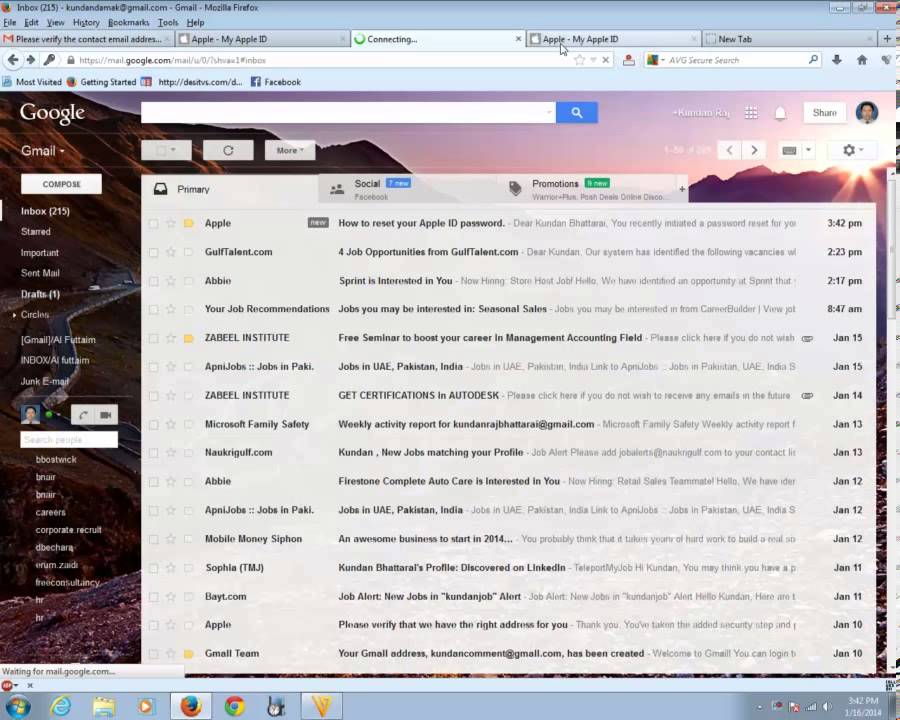This screenshot has width=900, height=720.
Task: Go to older emails with next arrow
Action: (x=754, y=150)
